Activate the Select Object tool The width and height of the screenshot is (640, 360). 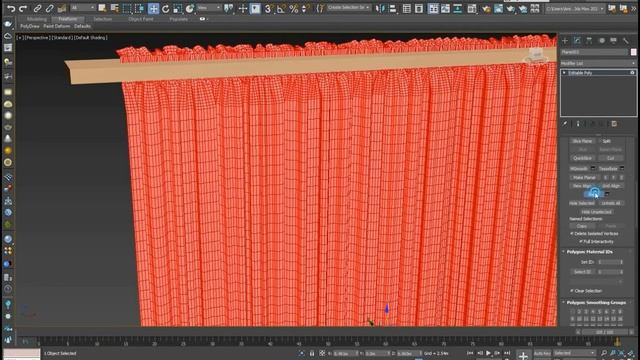[x=102, y=8]
